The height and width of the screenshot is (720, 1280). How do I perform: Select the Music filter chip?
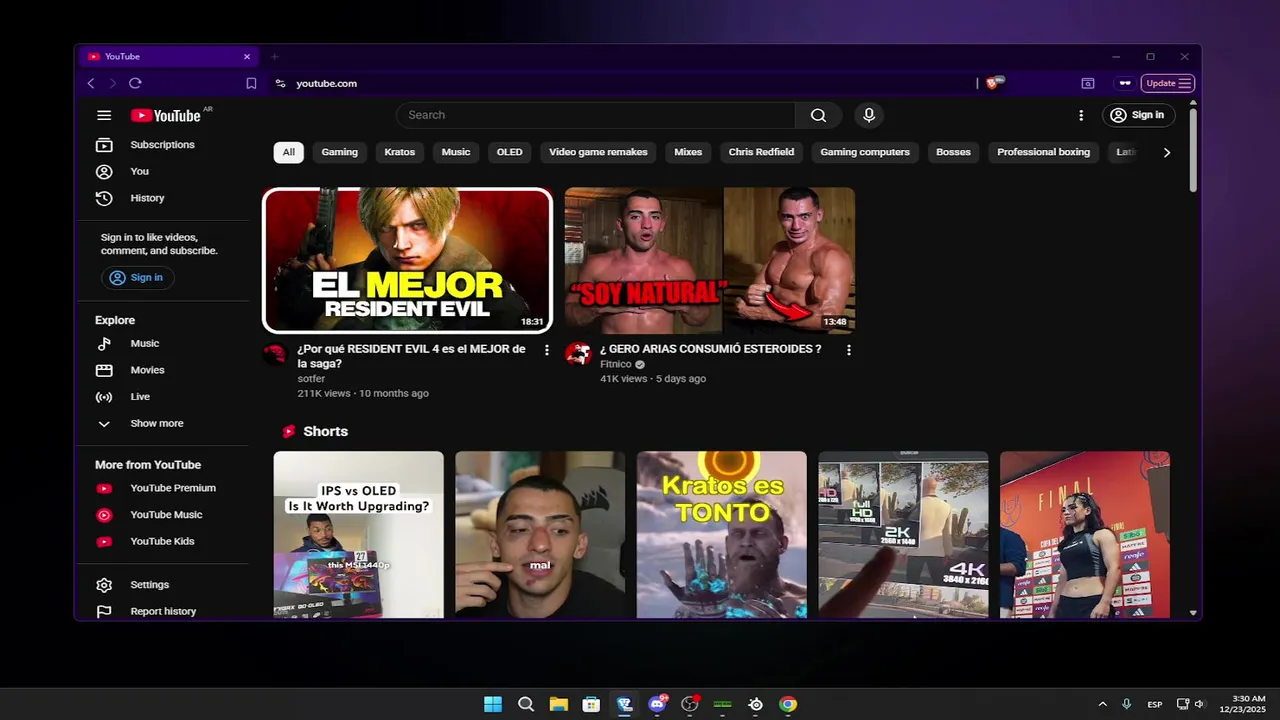pyautogui.click(x=456, y=152)
